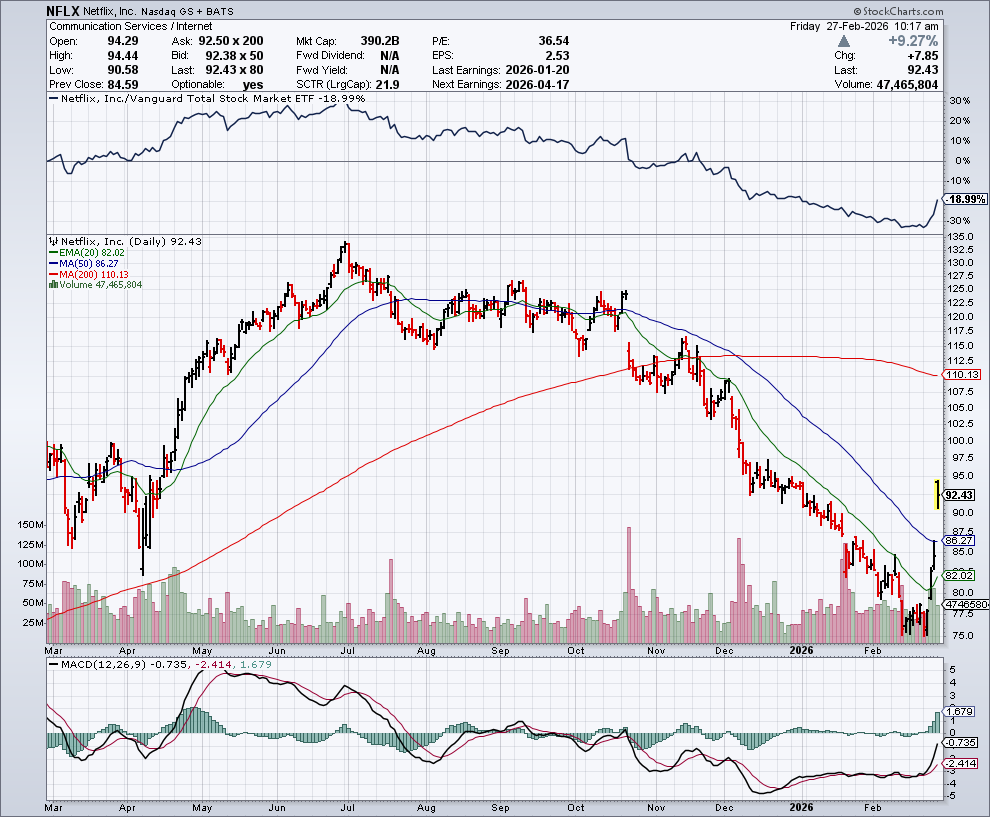Click the 2026 marker on bottom time axis
990x817 pixels.
tap(800, 805)
